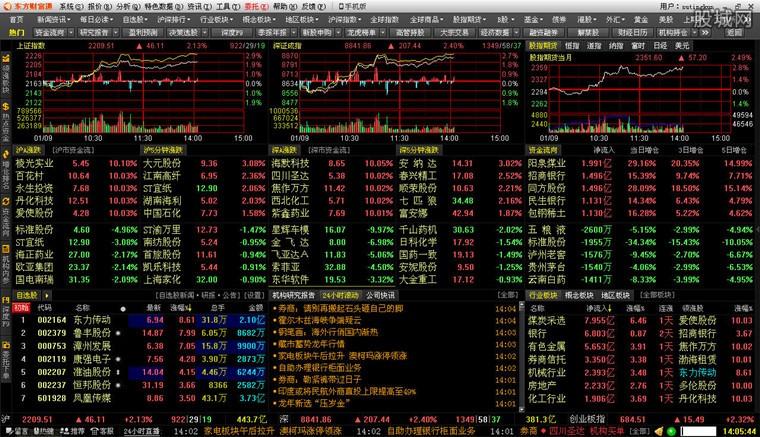Click the dot marker beside 康强电子

point(118,359)
